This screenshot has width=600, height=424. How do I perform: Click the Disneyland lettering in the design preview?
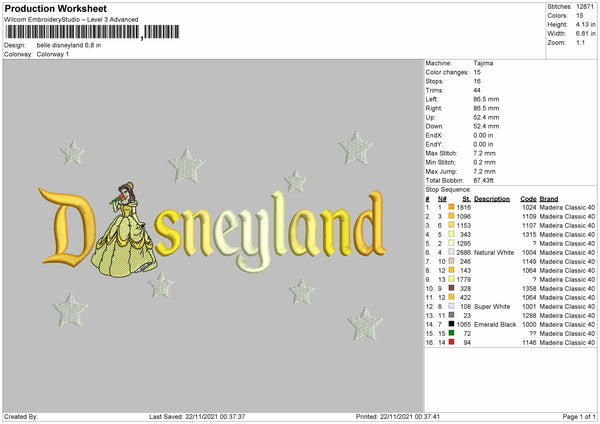point(213,231)
